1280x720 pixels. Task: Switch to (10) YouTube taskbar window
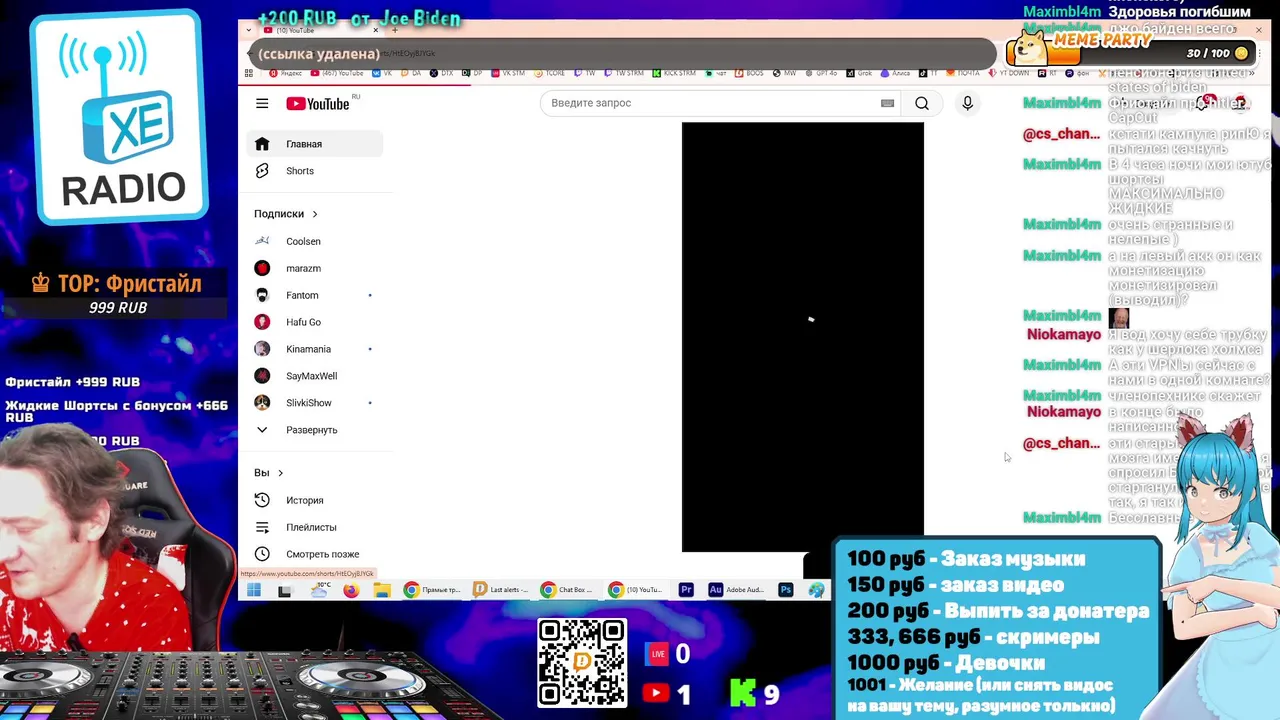coord(637,590)
